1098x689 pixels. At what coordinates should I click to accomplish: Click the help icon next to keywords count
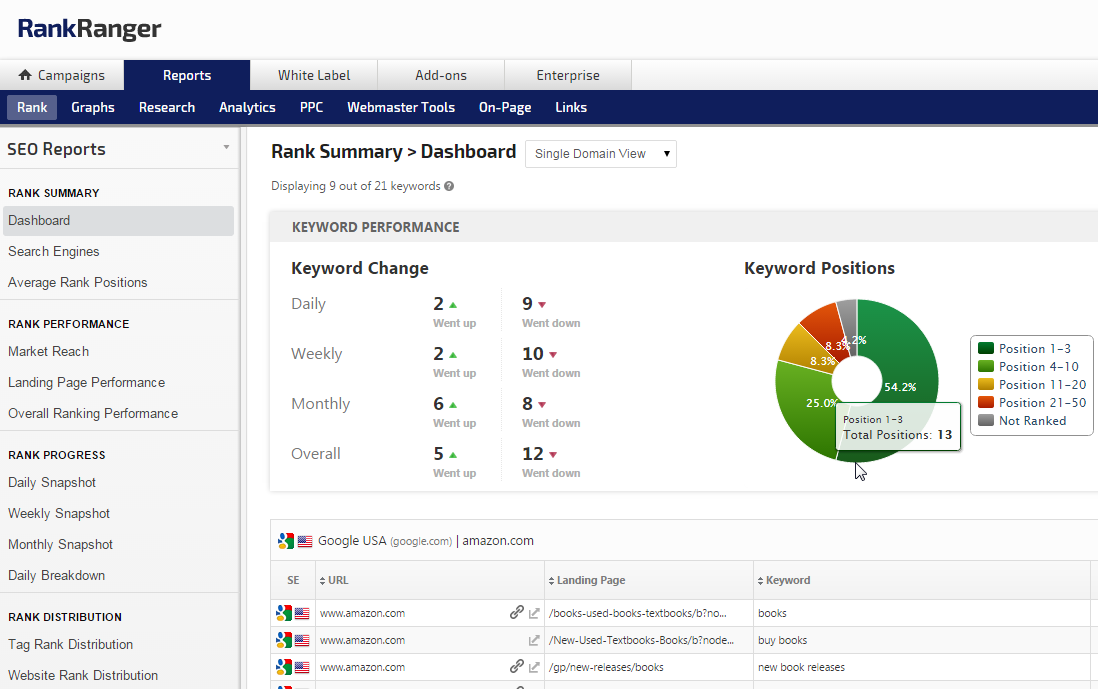tap(449, 186)
